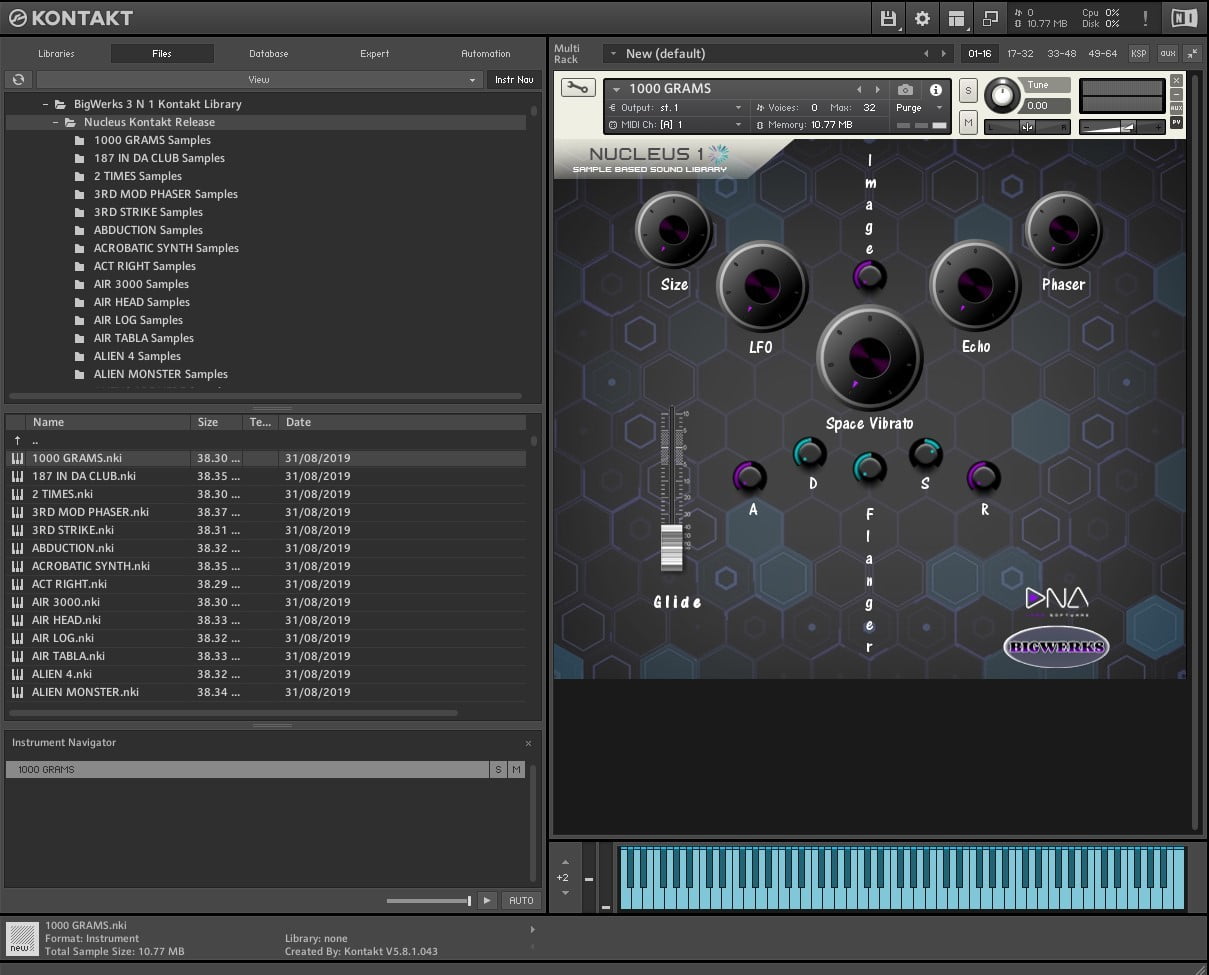Click the Native Instruments NI logo
Viewport: 1209px width, 975px height.
(x=1183, y=18)
